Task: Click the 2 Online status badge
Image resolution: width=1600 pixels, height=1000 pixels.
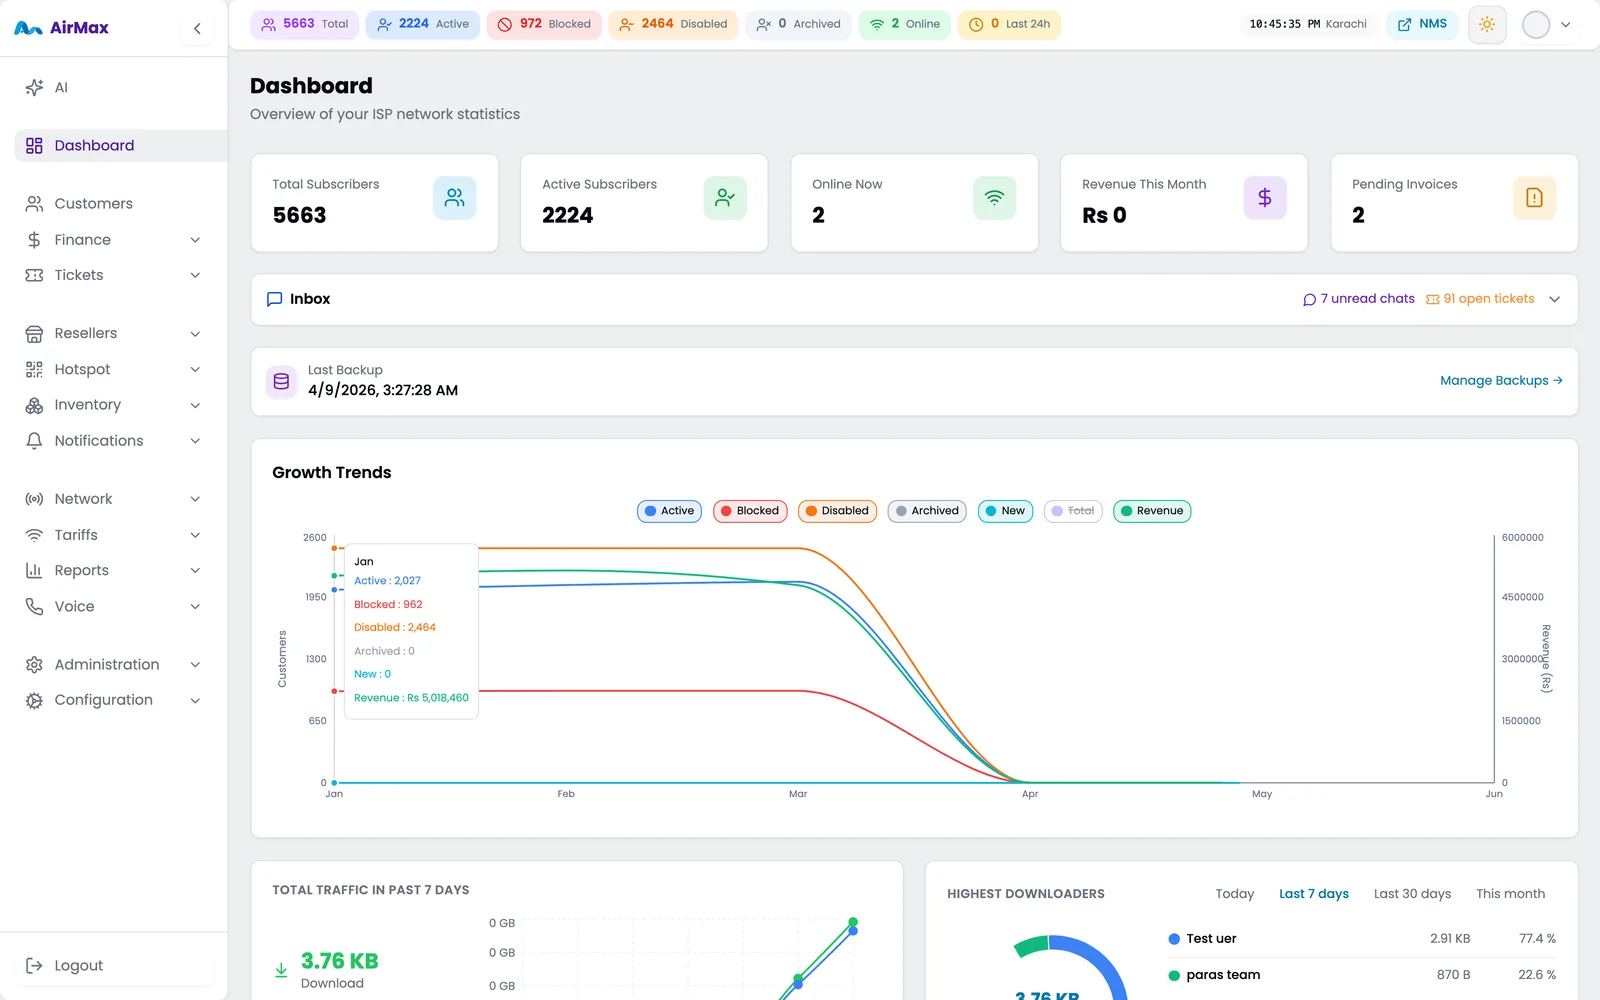Action: [904, 24]
